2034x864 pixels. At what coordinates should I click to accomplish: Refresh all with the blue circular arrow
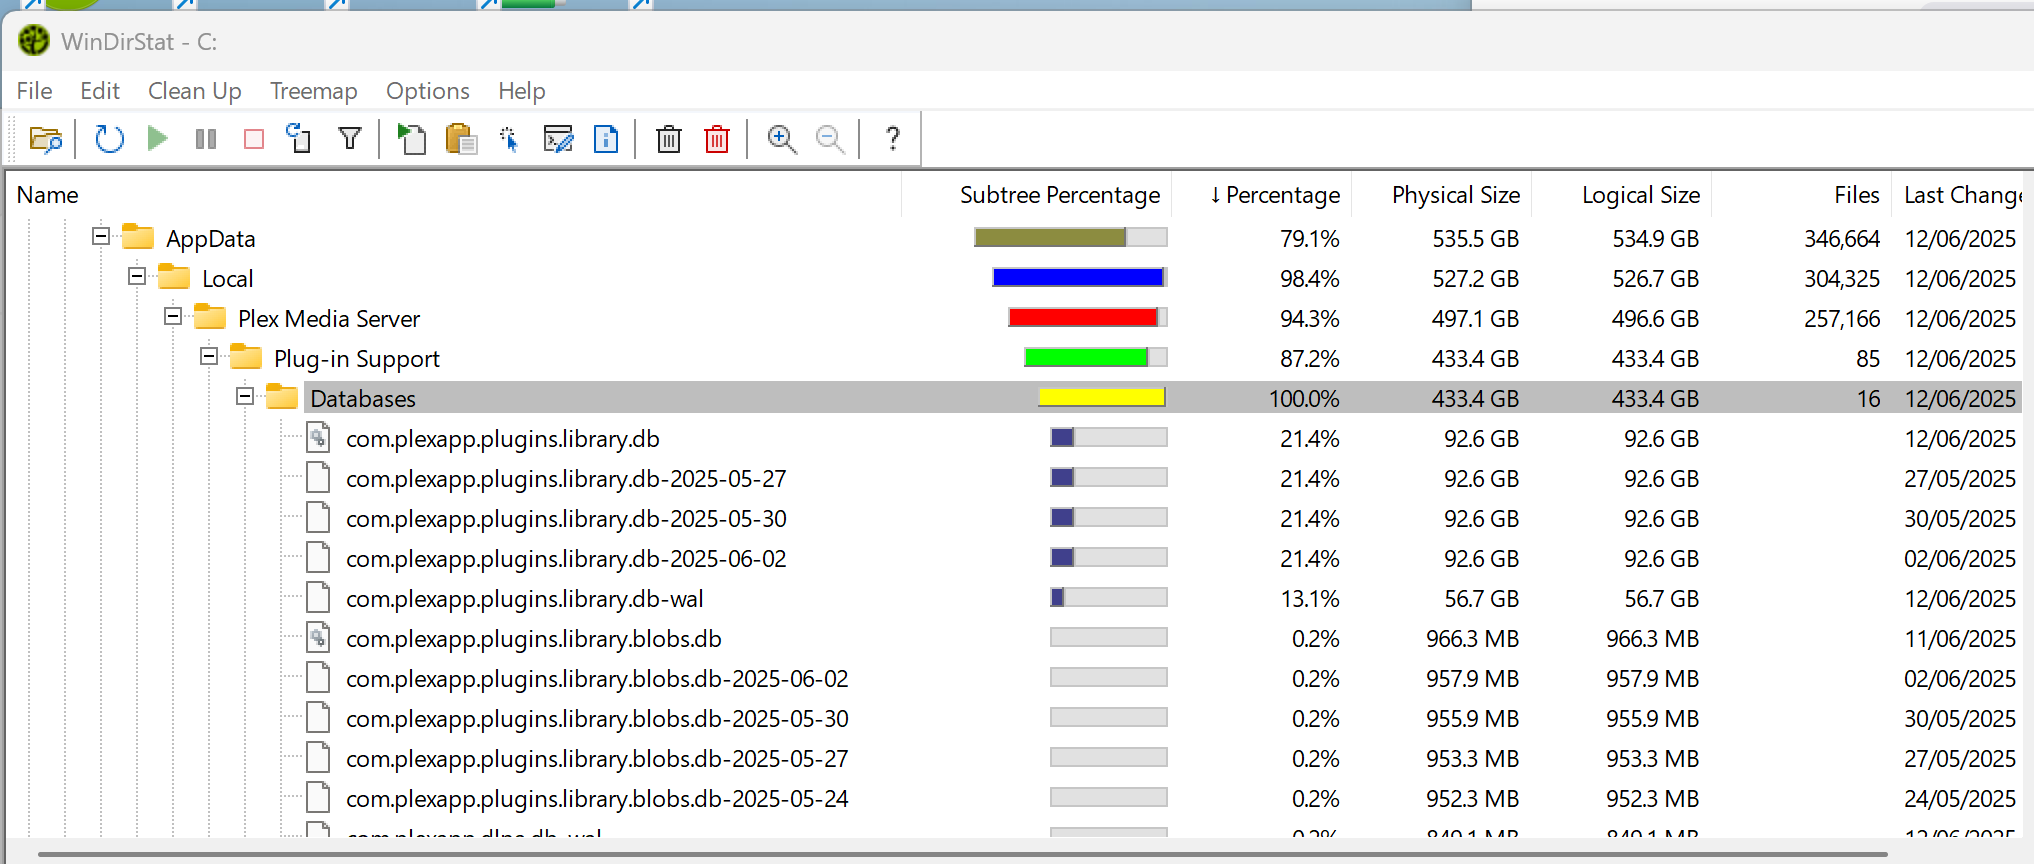[109, 139]
